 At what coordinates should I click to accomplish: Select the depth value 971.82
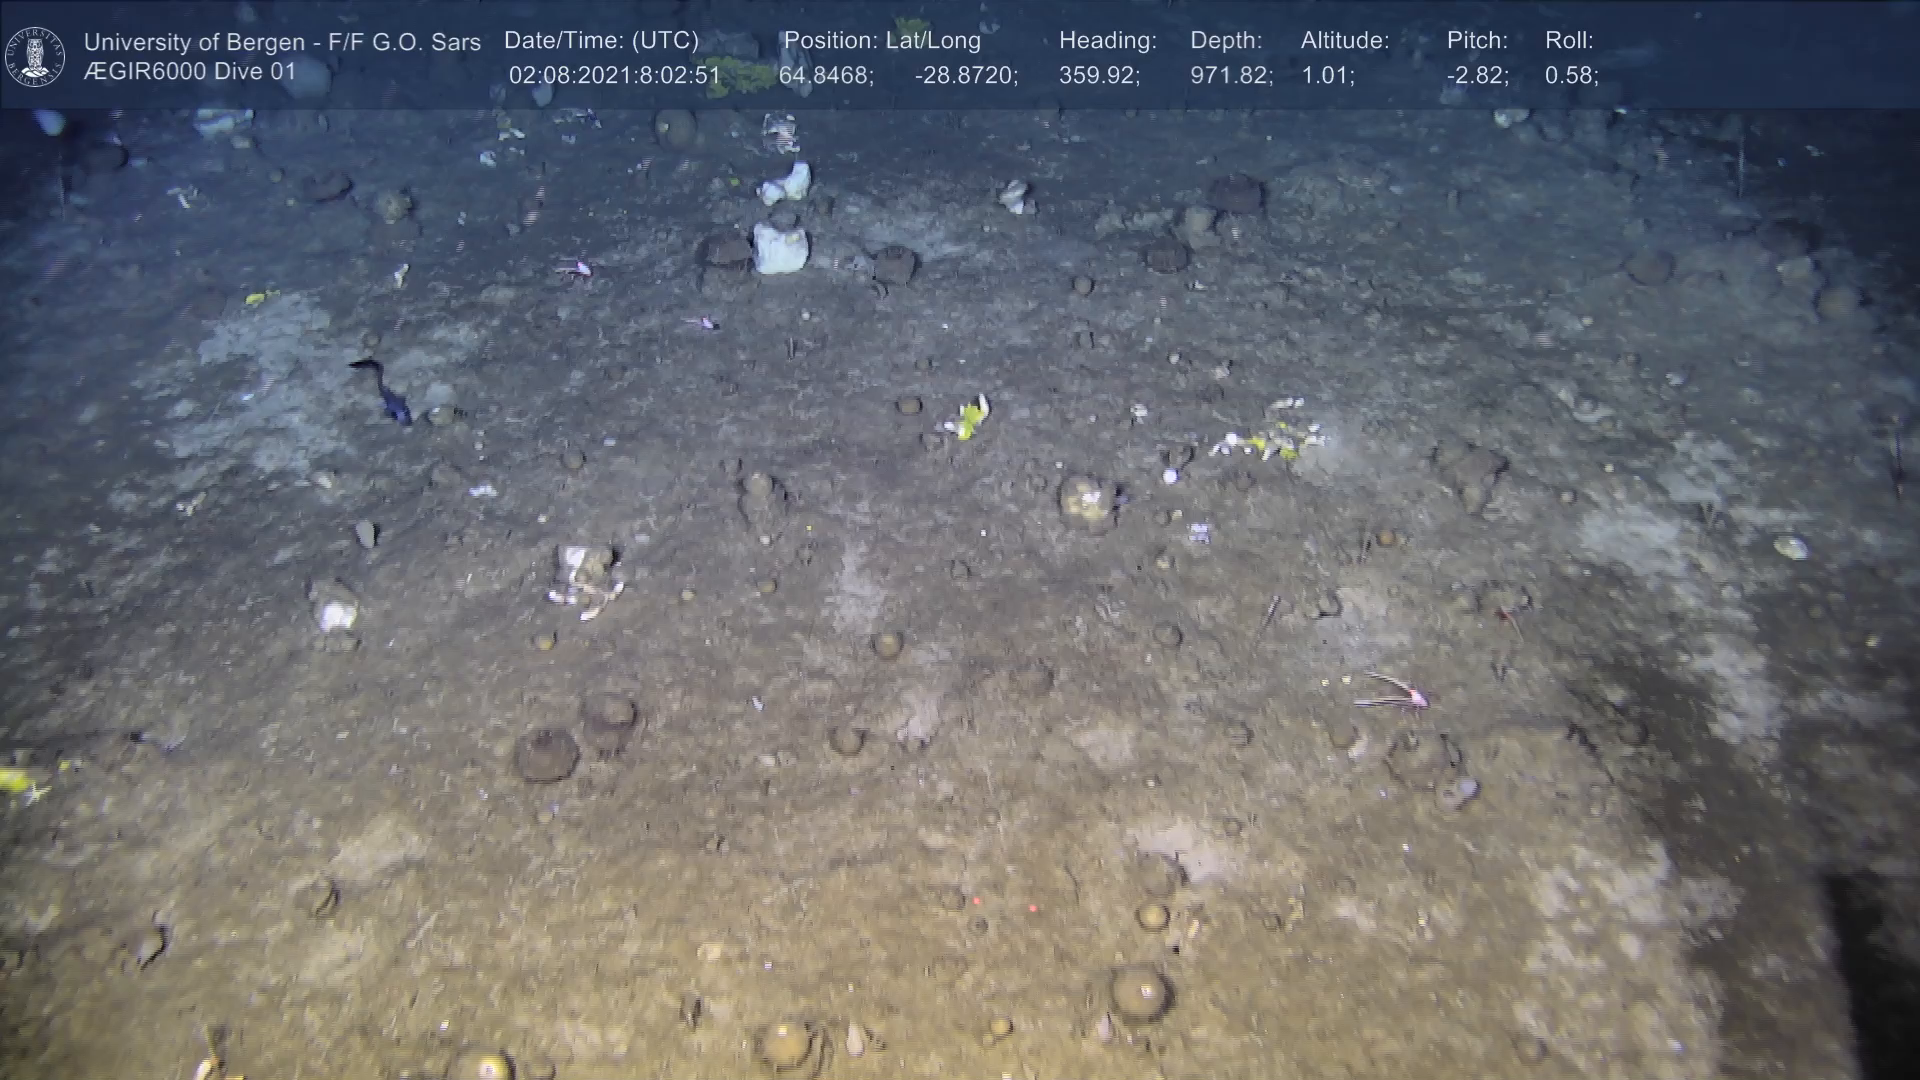(1230, 76)
